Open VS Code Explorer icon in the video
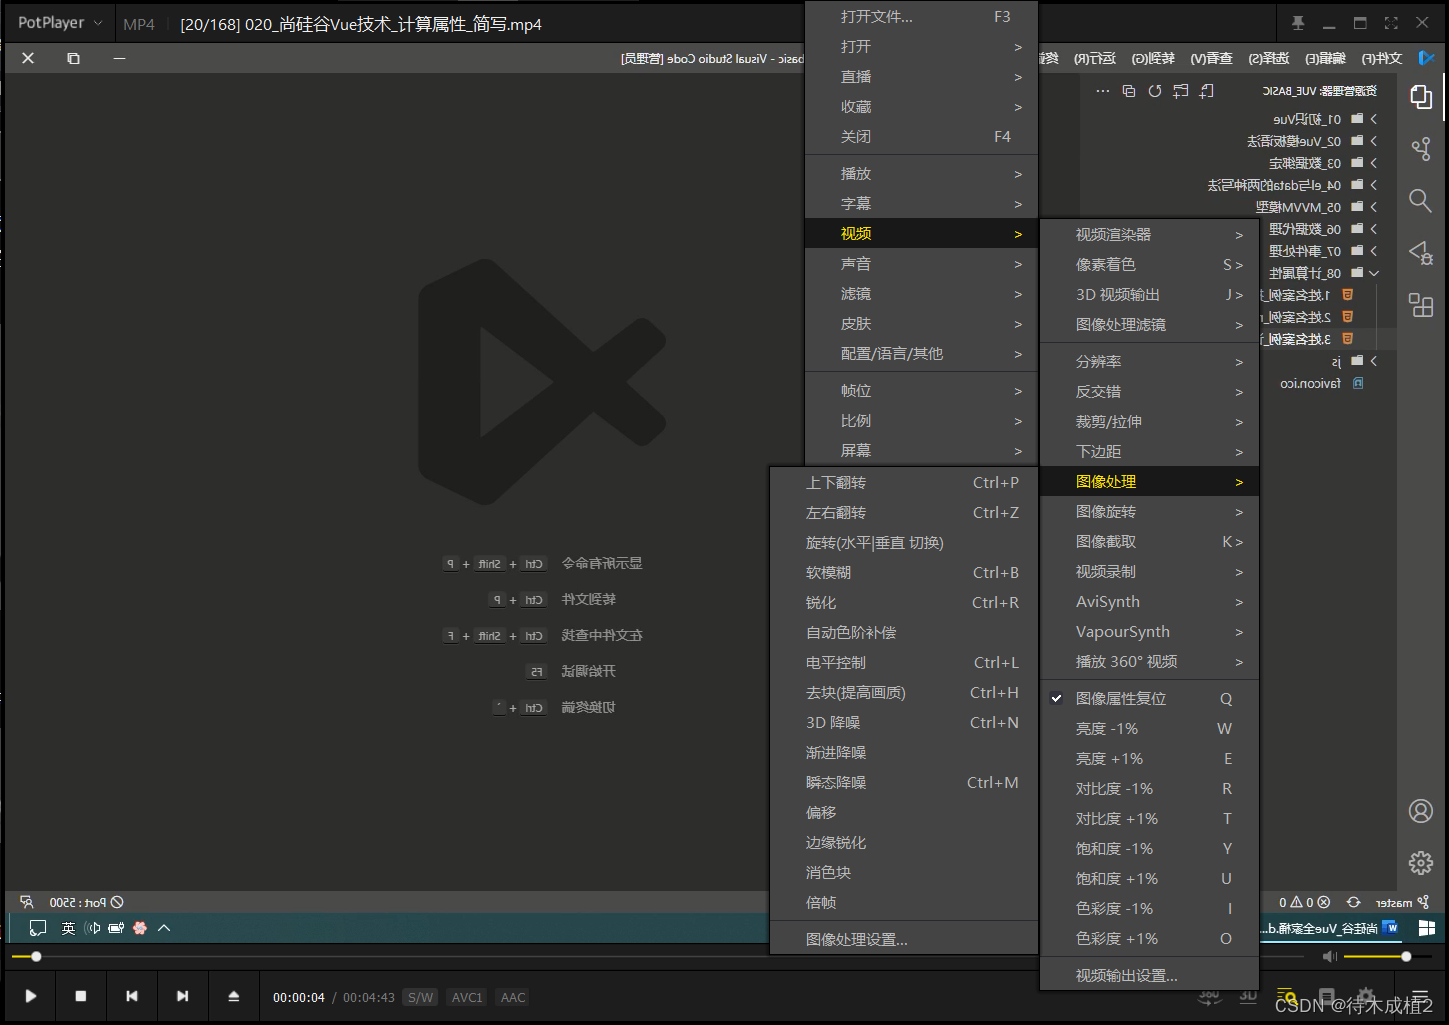This screenshot has height=1025, width=1449. 1421,97
